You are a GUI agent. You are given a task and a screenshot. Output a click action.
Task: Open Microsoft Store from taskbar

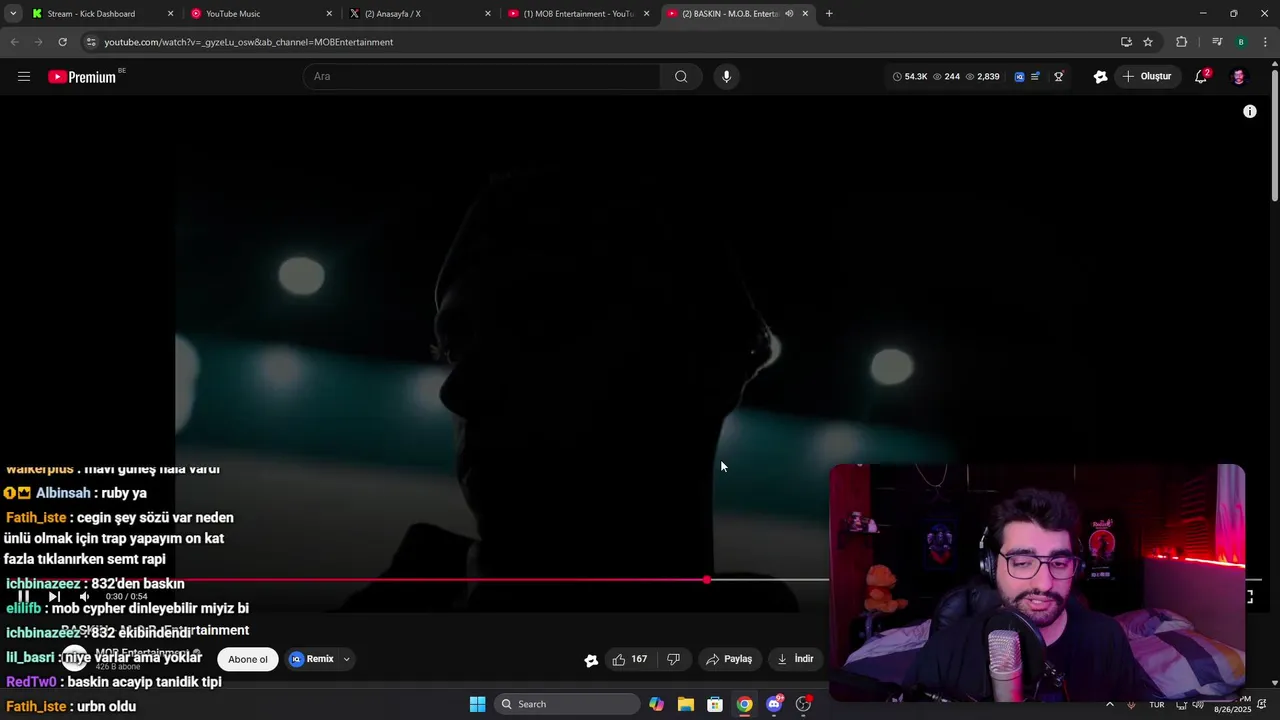point(715,704)
